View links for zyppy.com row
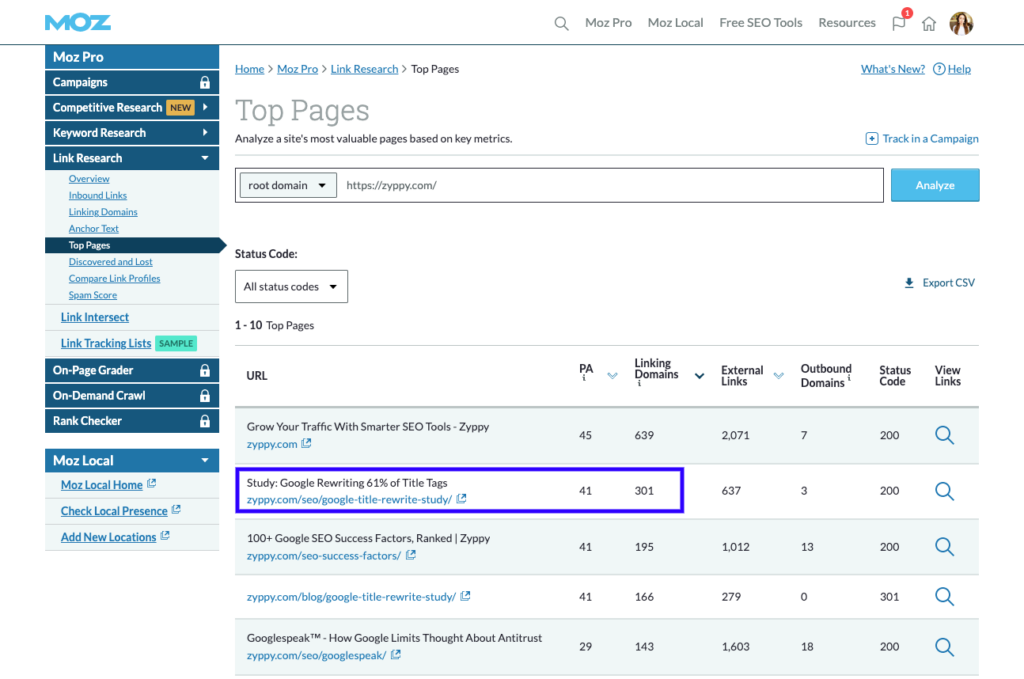The width and height of the screenshot is (1024, 679). (x=944, y=435)
